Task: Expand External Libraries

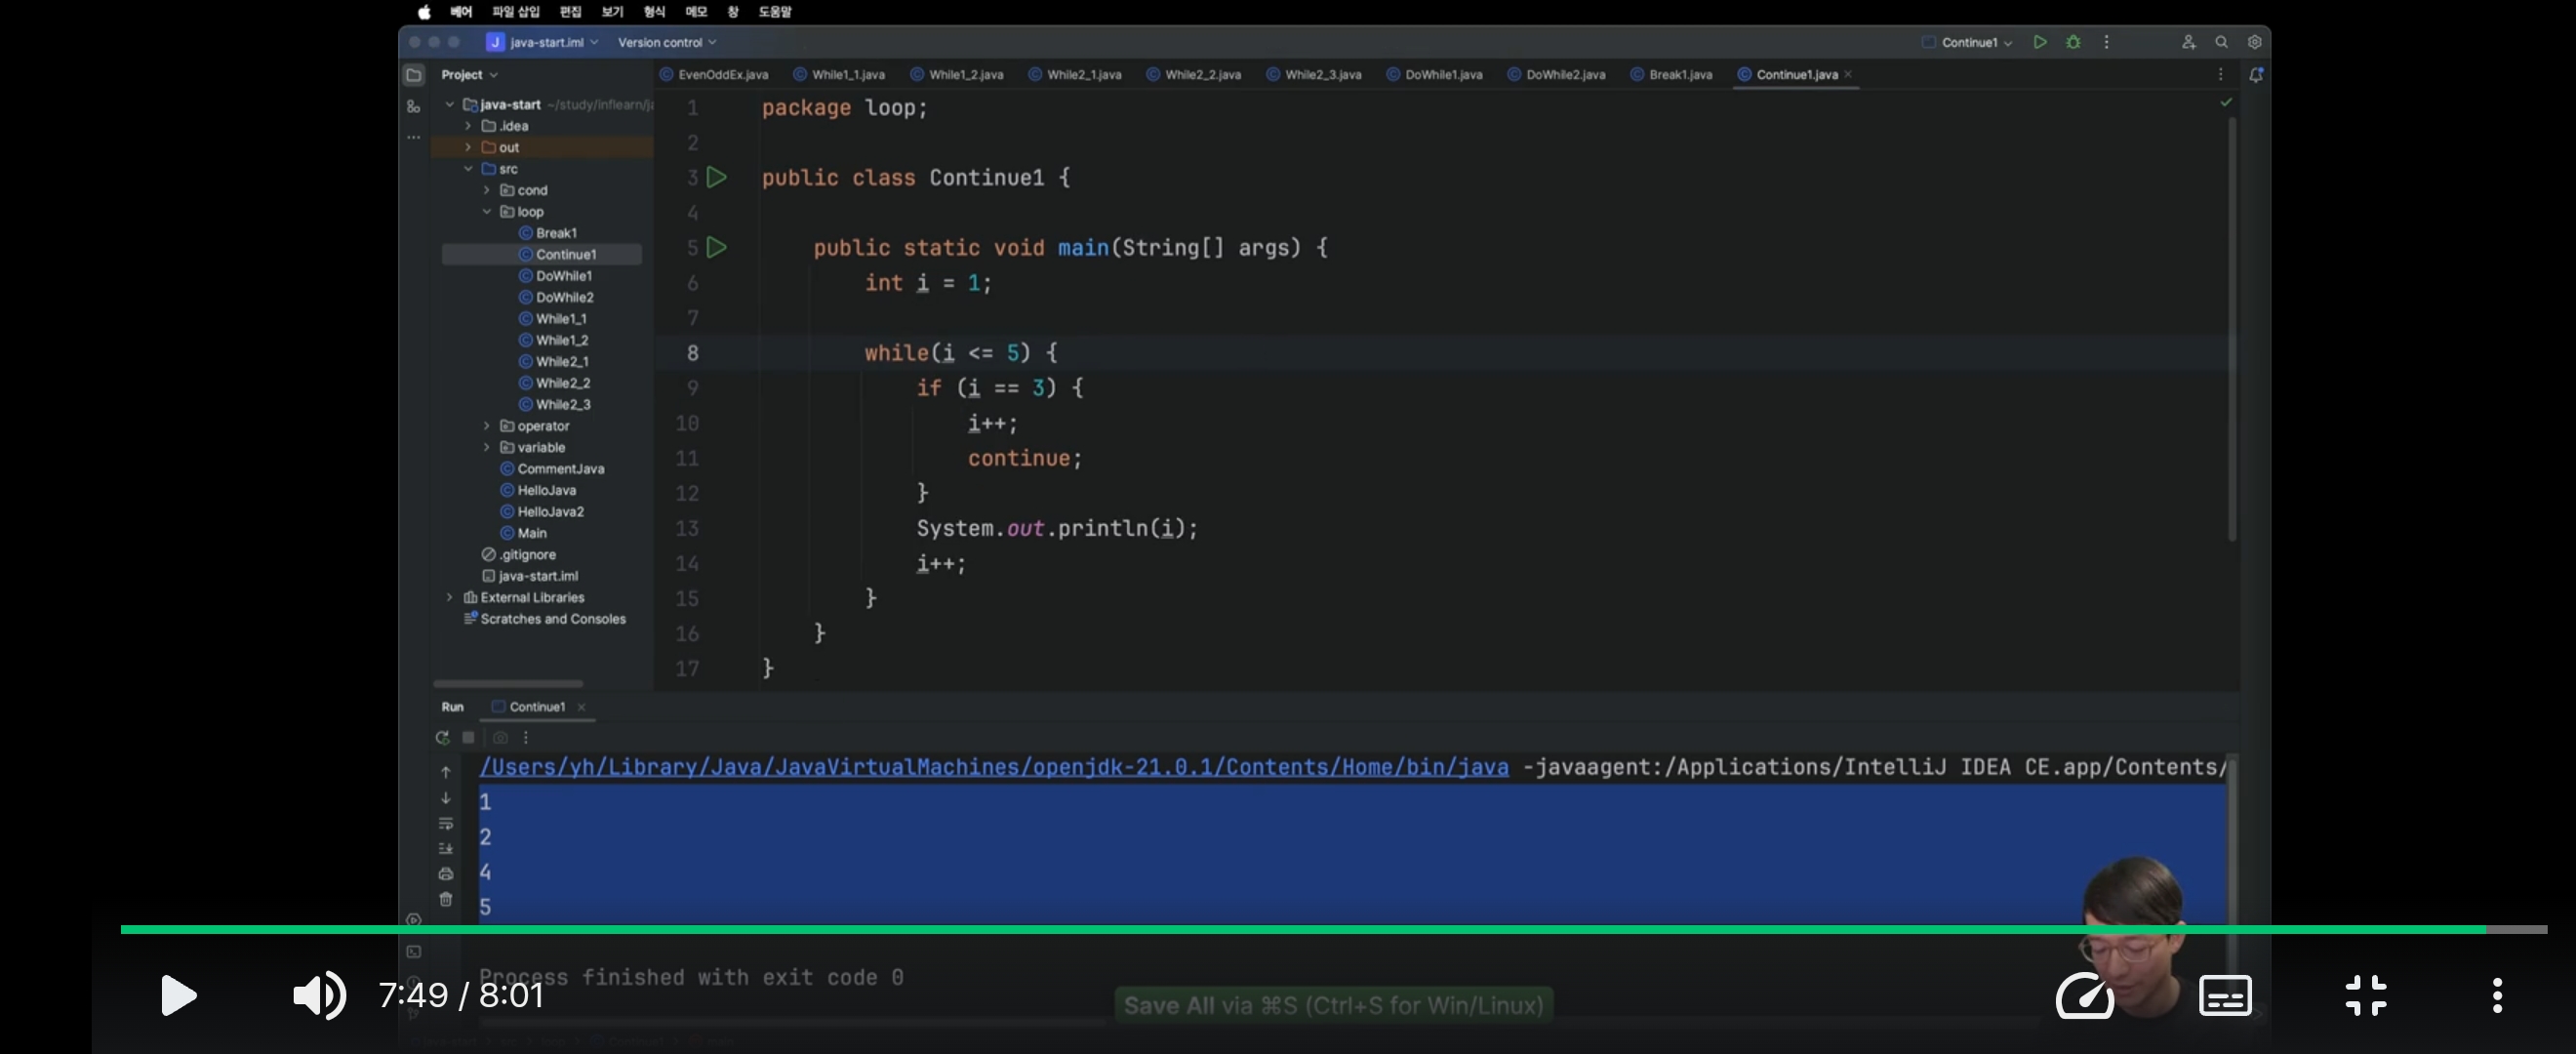Action: click(449, 597)
